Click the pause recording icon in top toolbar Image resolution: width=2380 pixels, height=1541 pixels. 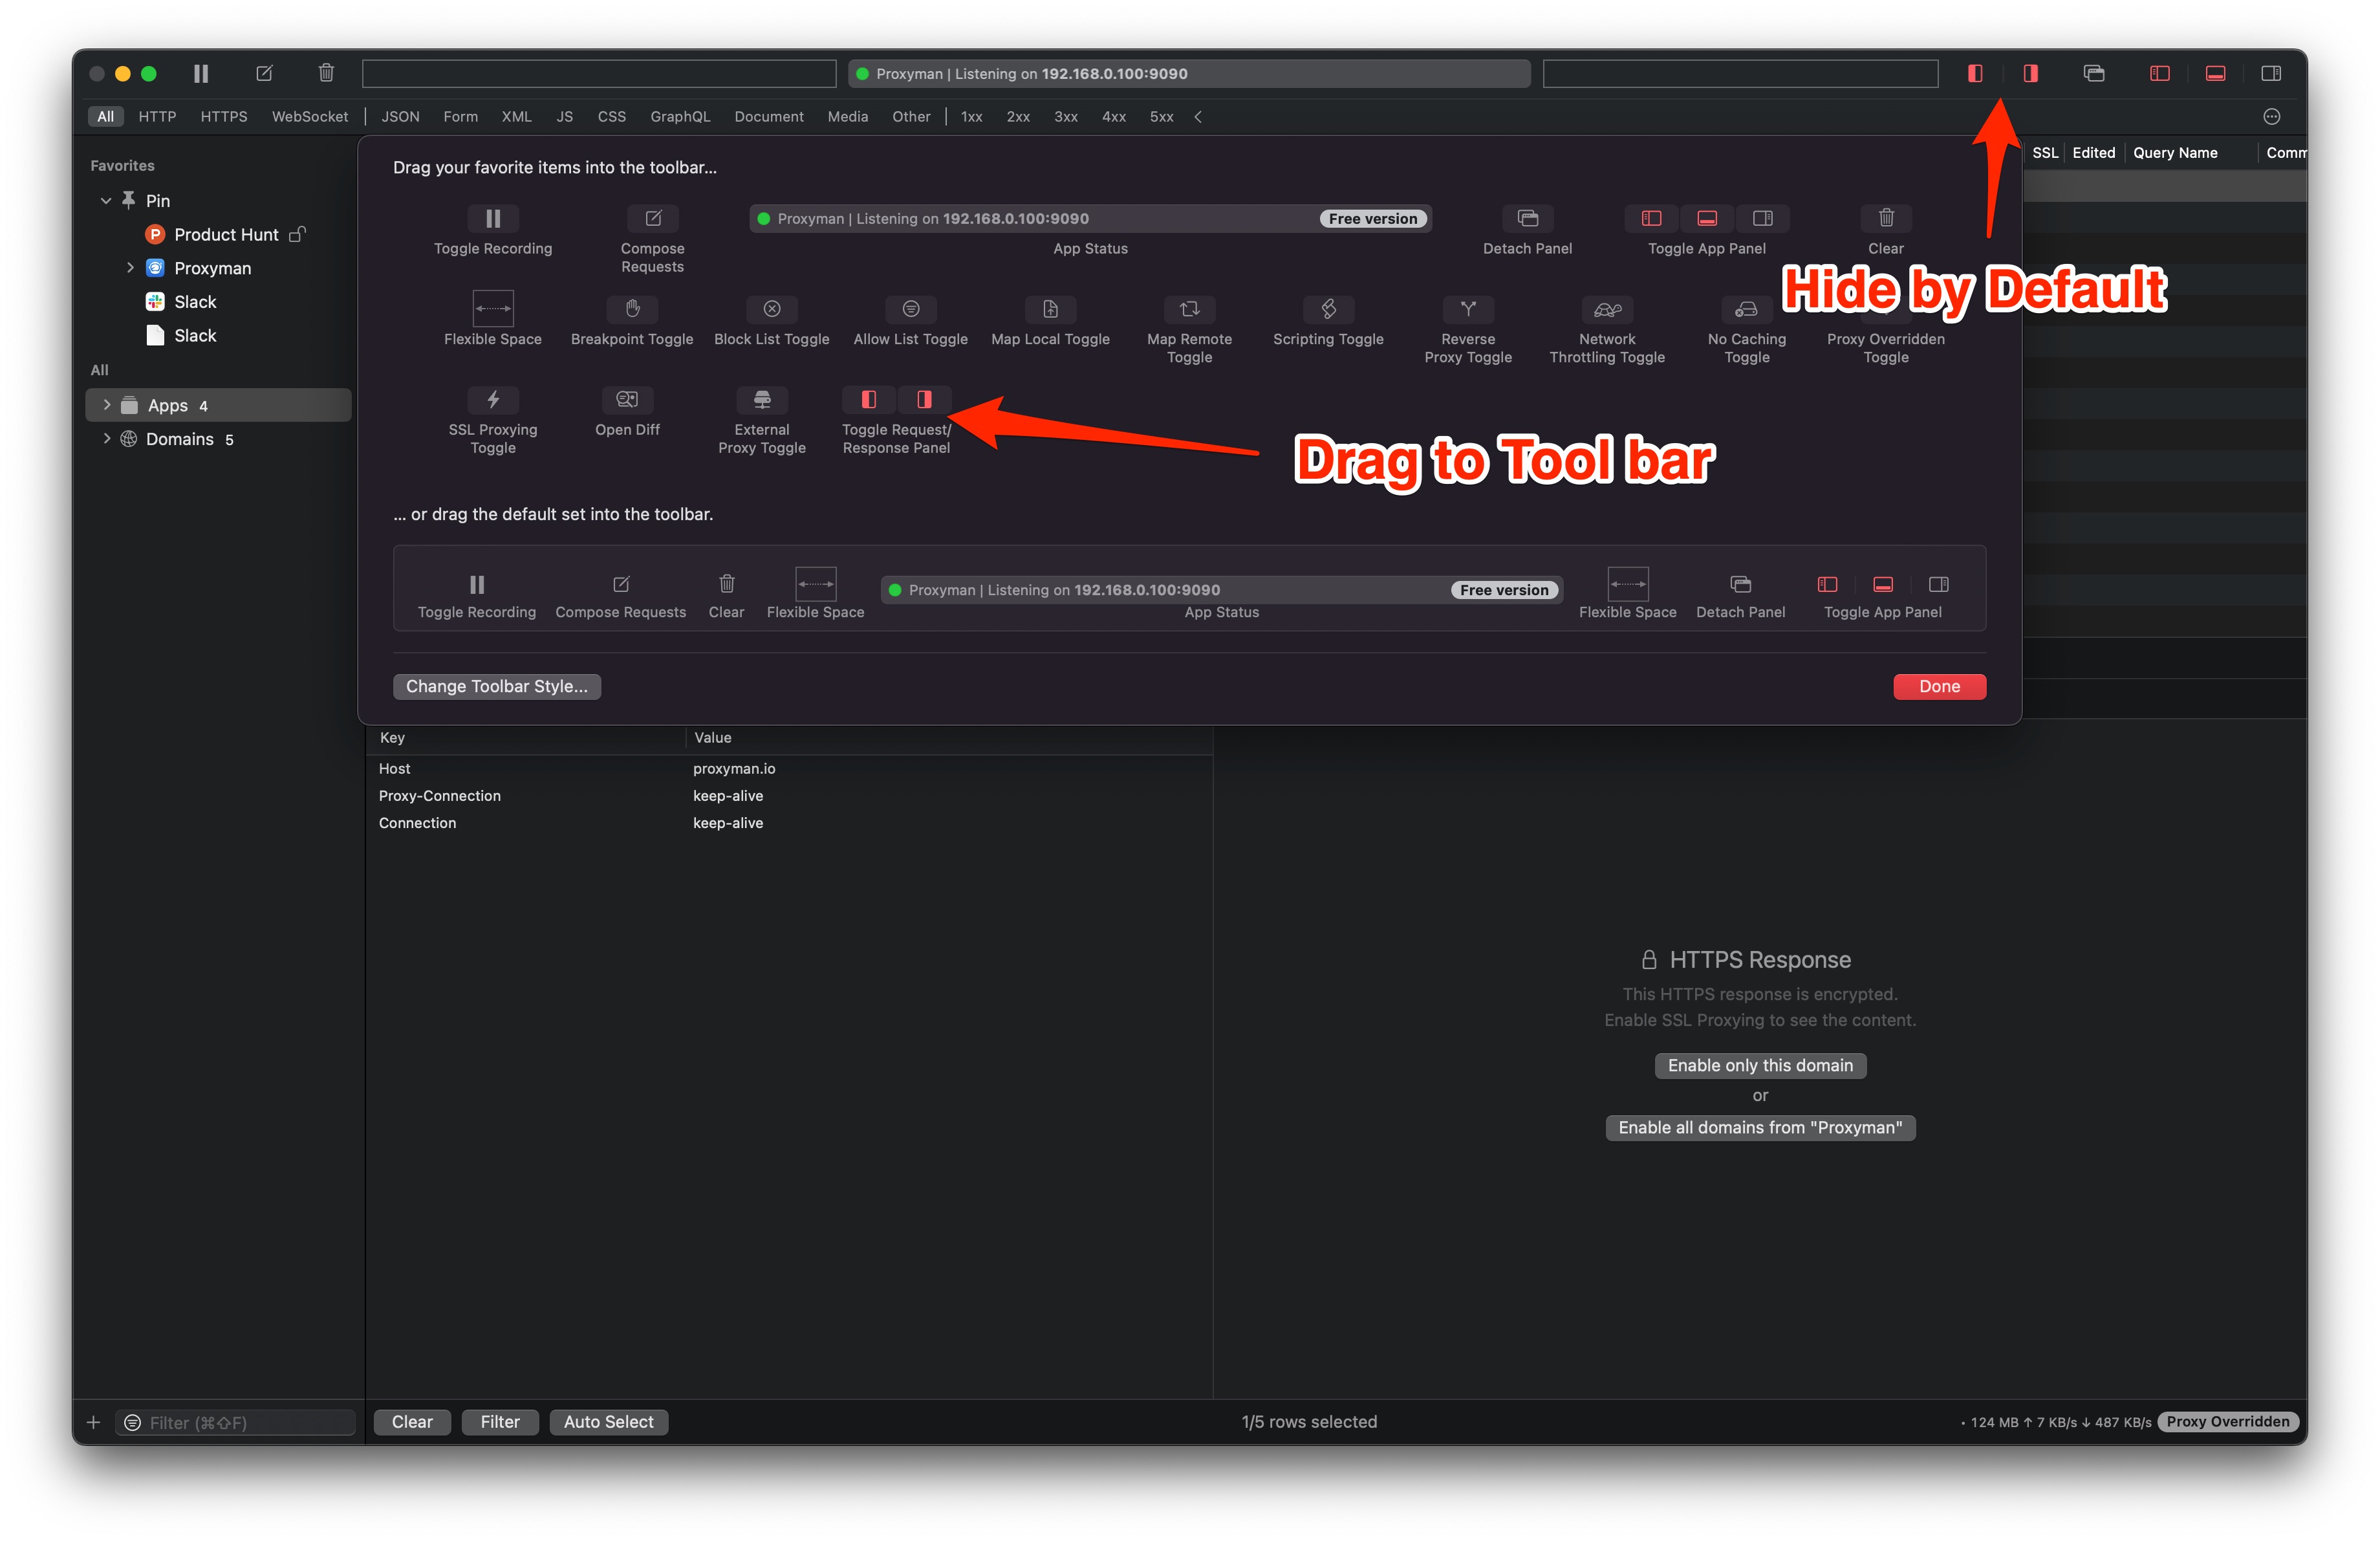click(x=201, y=73)
